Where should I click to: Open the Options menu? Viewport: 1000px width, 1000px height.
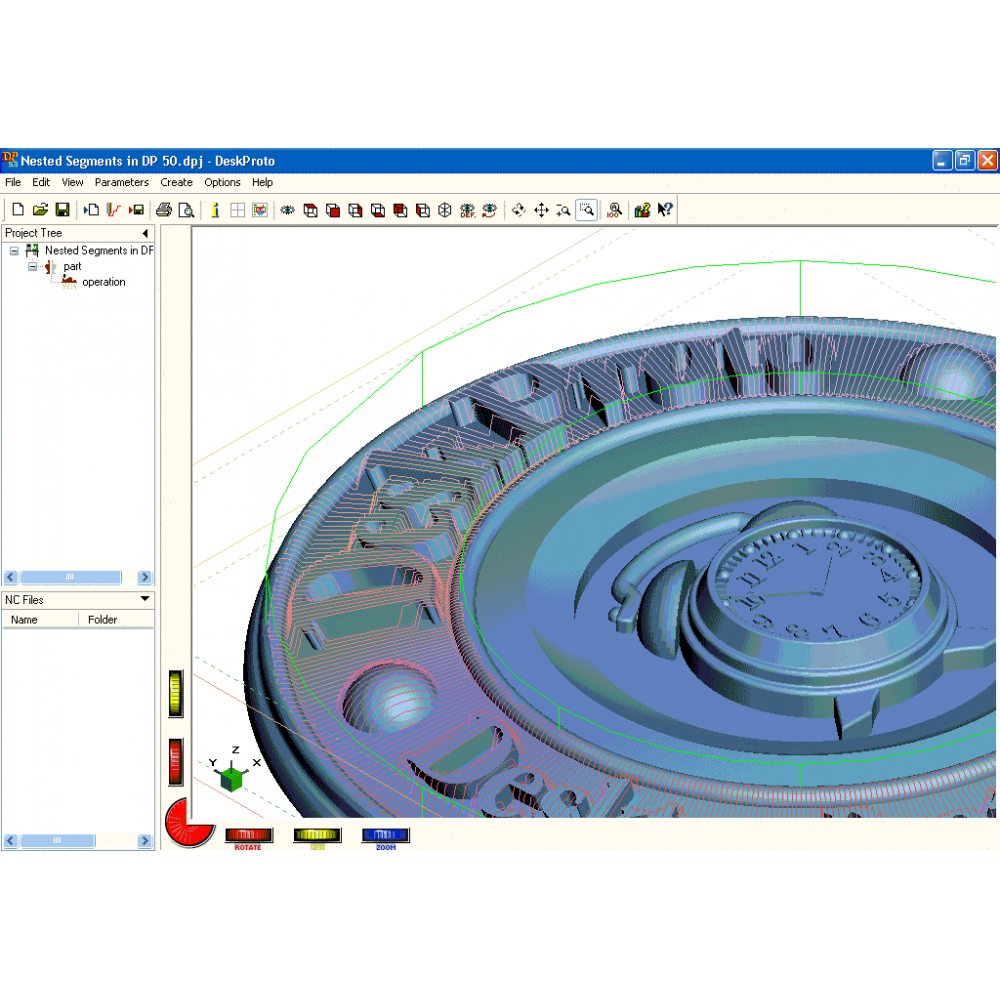pyautogui.click(x=222, y=182)
